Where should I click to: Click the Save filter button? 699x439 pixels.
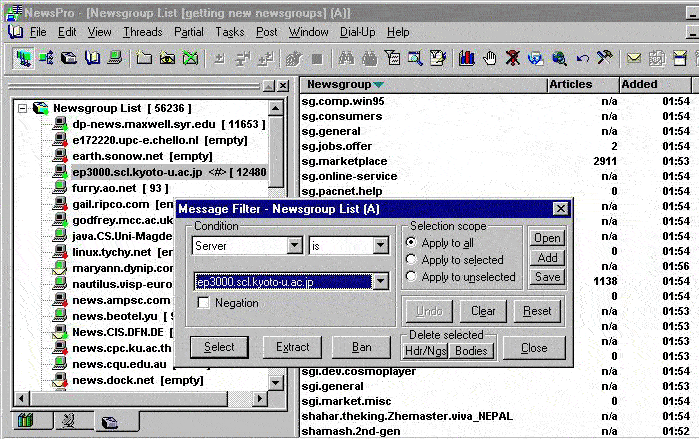tap(547, 277)
